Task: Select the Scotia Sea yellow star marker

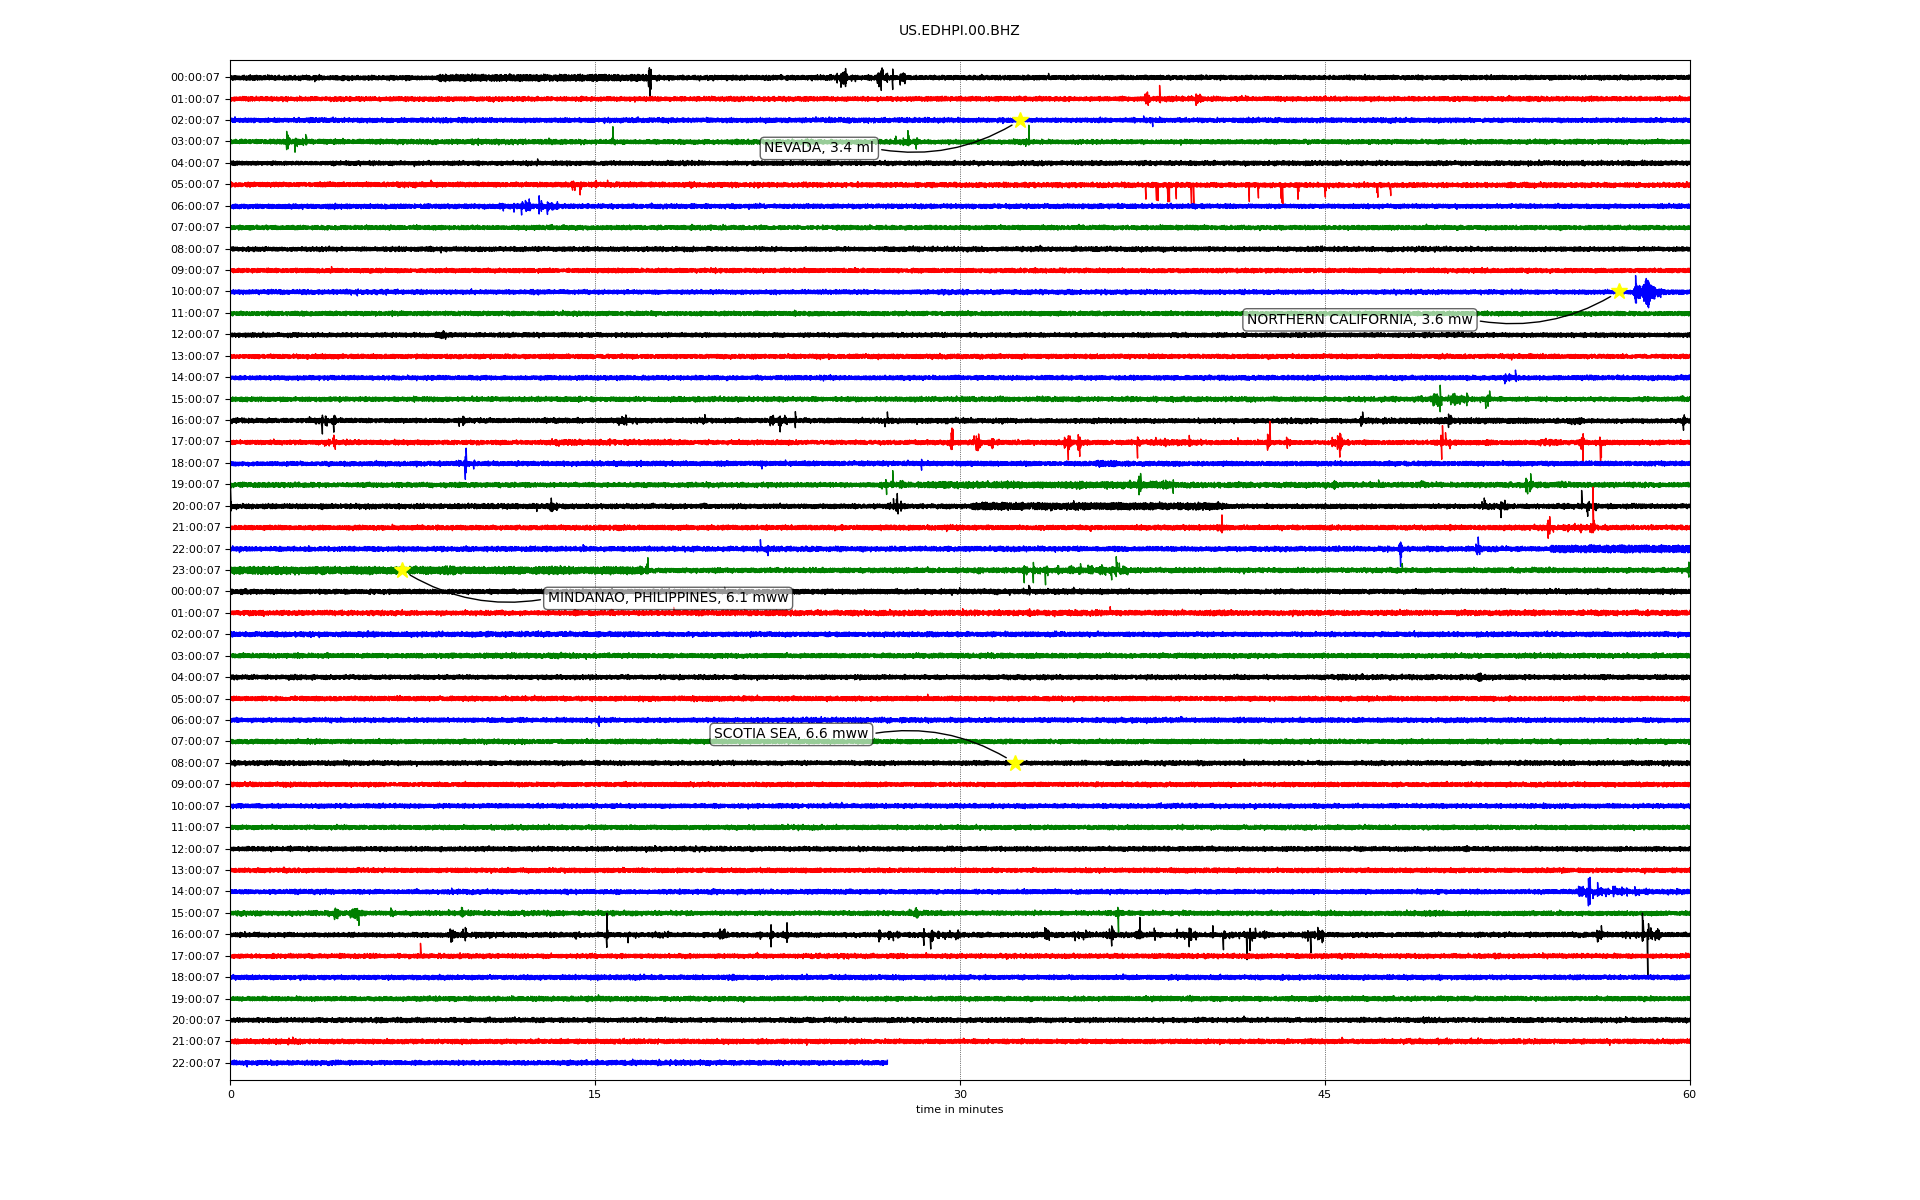Action: [x=1015, y=763]
